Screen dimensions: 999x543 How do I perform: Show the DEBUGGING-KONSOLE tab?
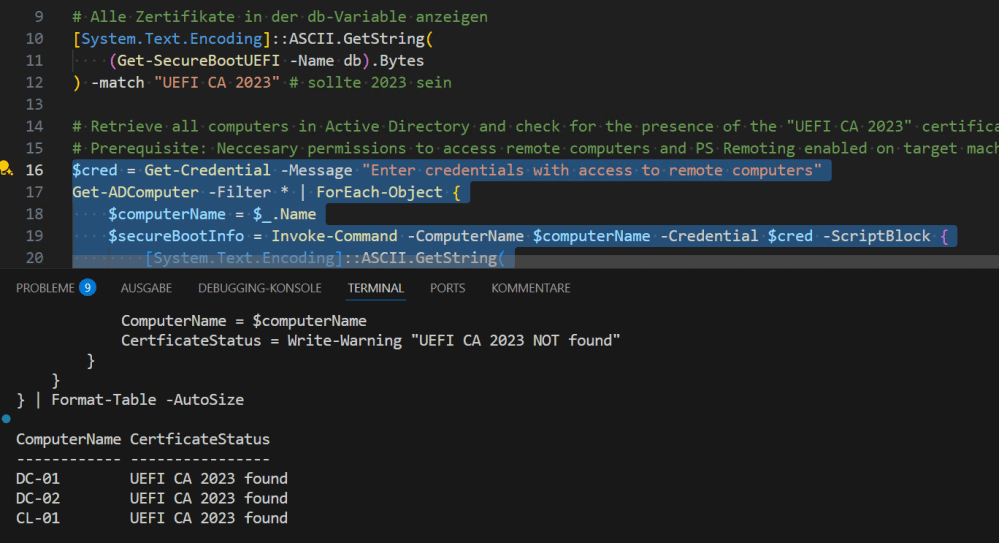pyautogui.click(x=259, y=288)
